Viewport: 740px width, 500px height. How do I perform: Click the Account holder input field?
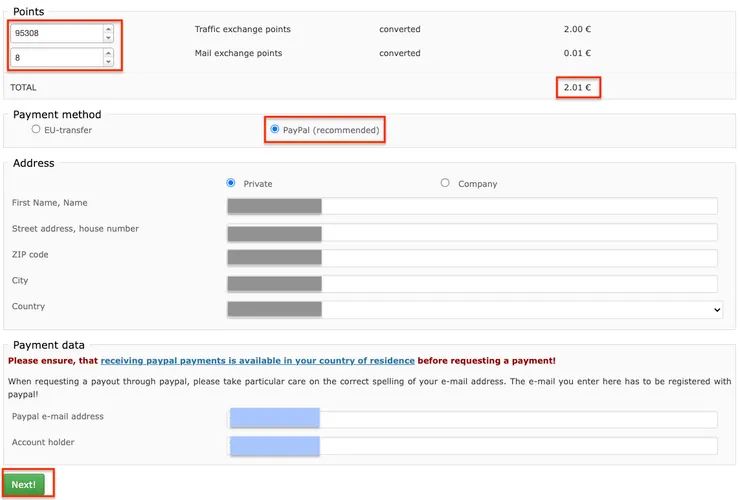coord(472,446)
